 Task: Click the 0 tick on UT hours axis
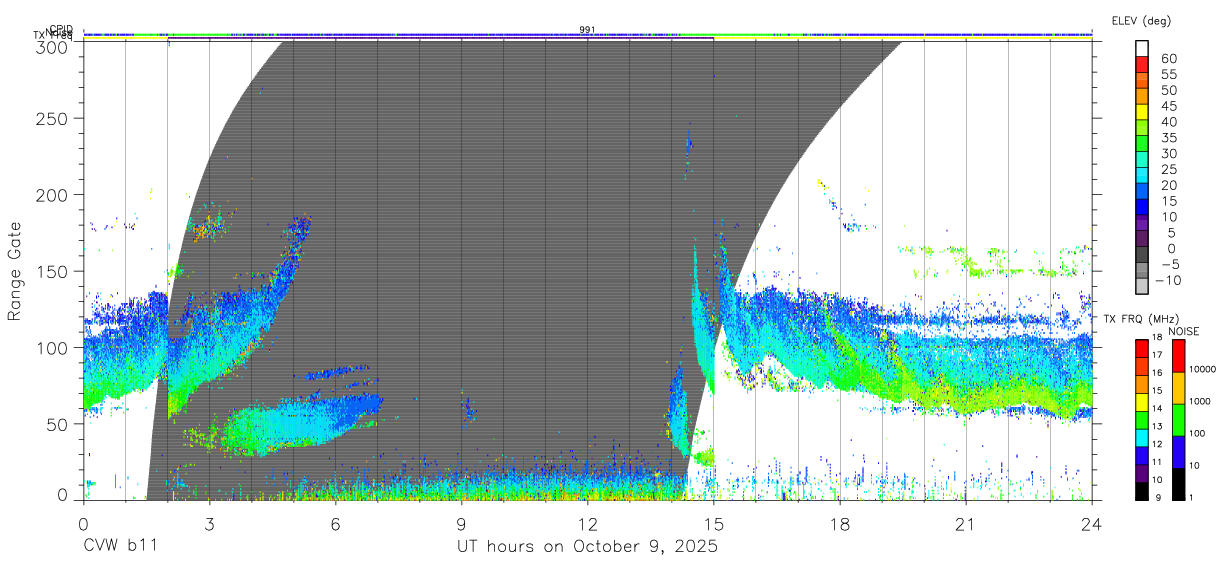(83, 523)
